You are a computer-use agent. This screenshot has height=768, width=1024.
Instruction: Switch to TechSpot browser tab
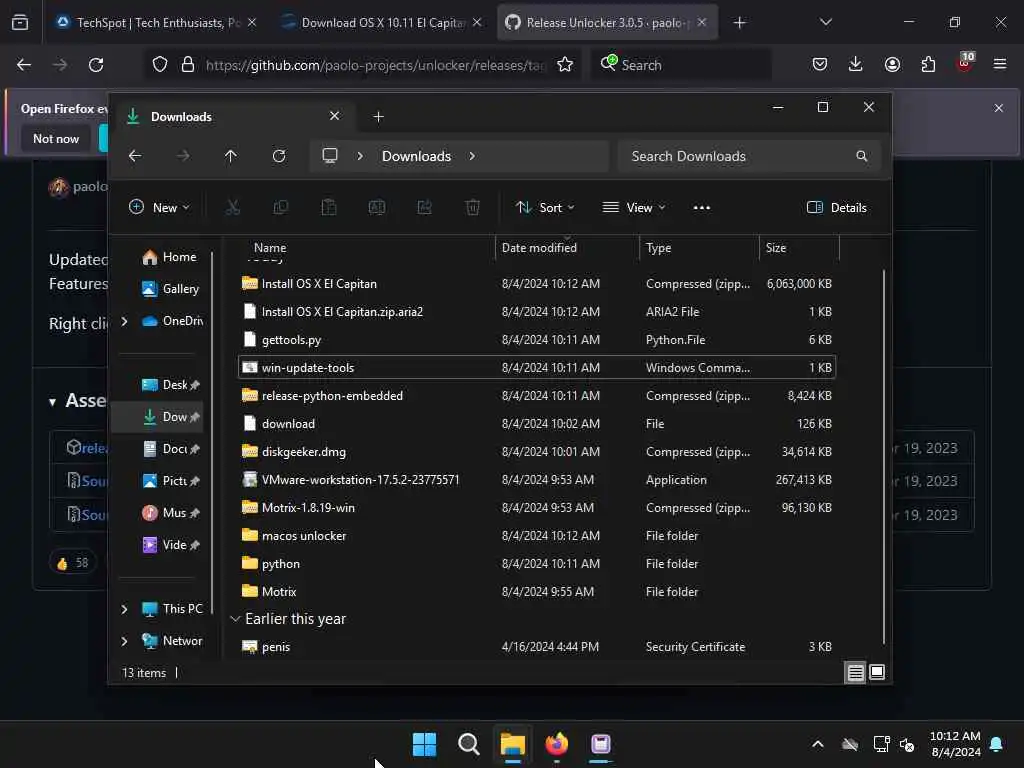[157, 22]
